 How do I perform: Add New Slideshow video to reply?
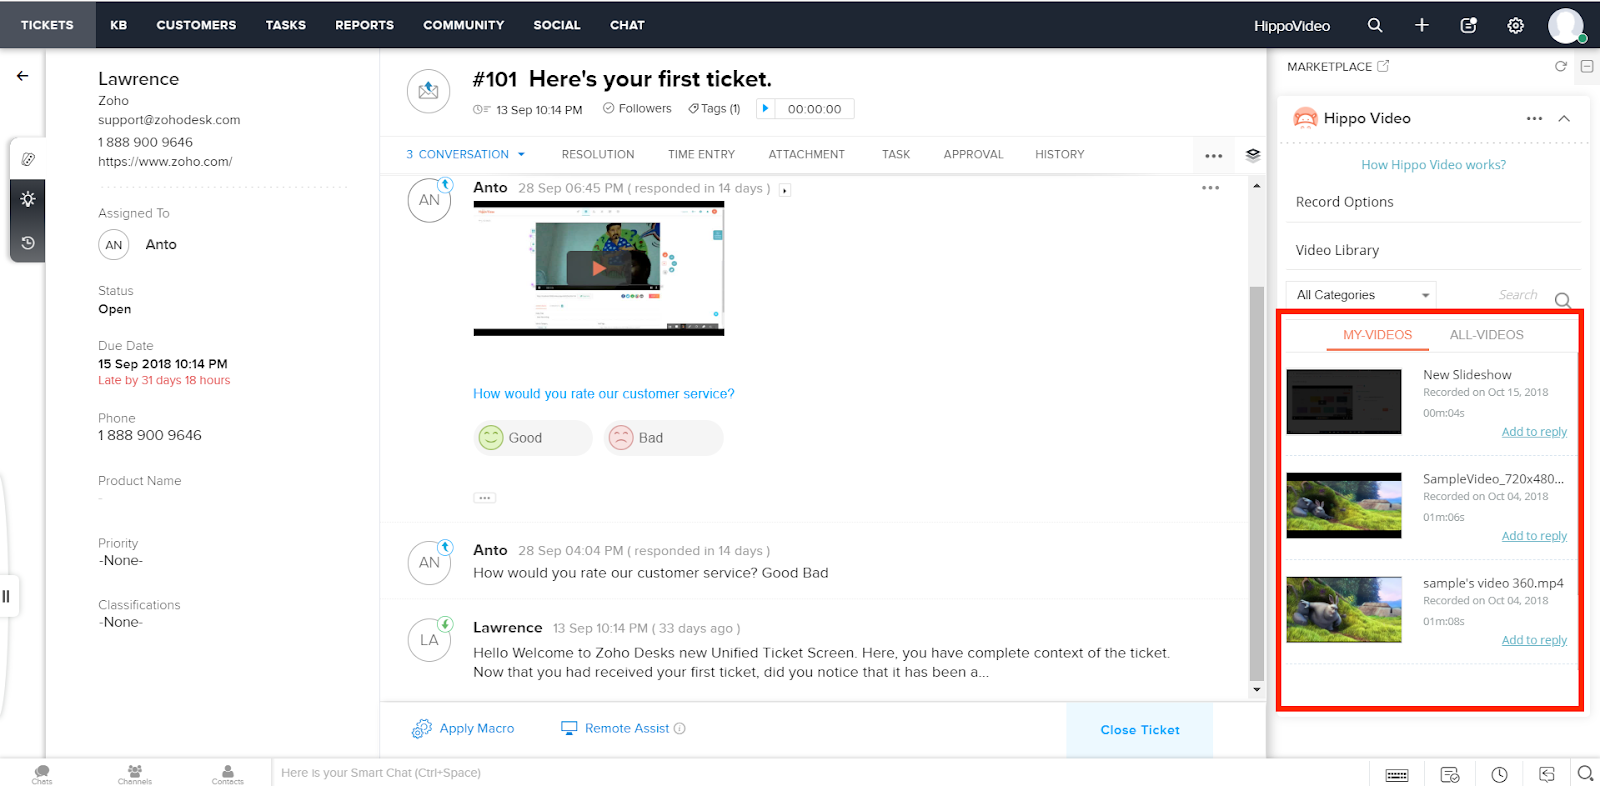1534,432
